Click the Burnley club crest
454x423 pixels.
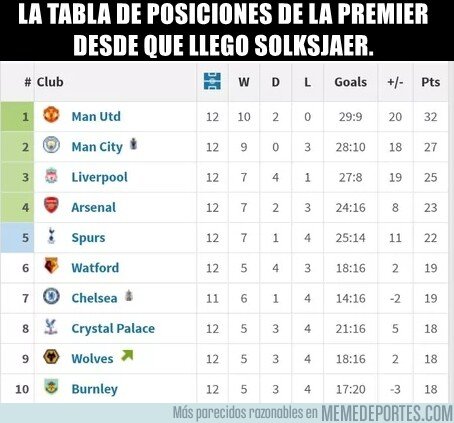point(51,387)
